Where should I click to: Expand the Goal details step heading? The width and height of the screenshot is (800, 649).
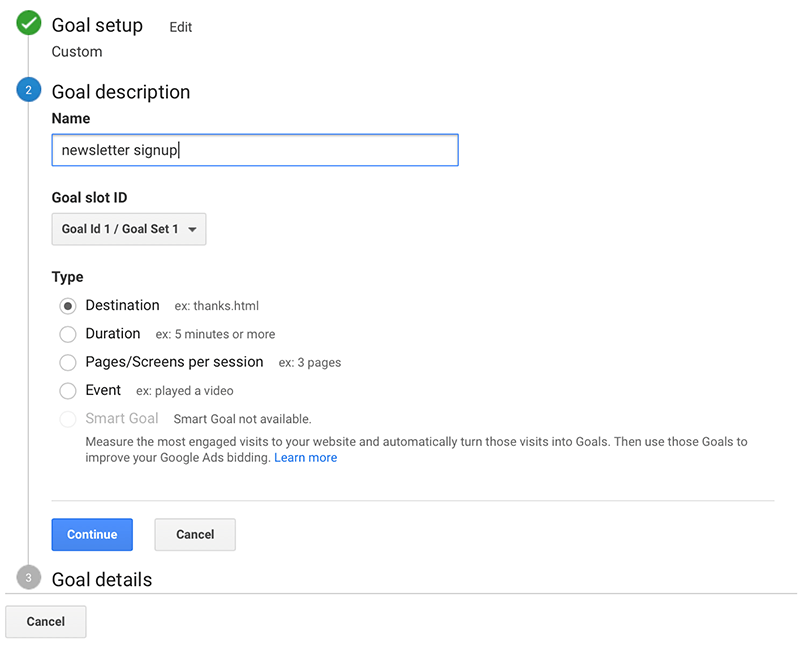(101, 579)
